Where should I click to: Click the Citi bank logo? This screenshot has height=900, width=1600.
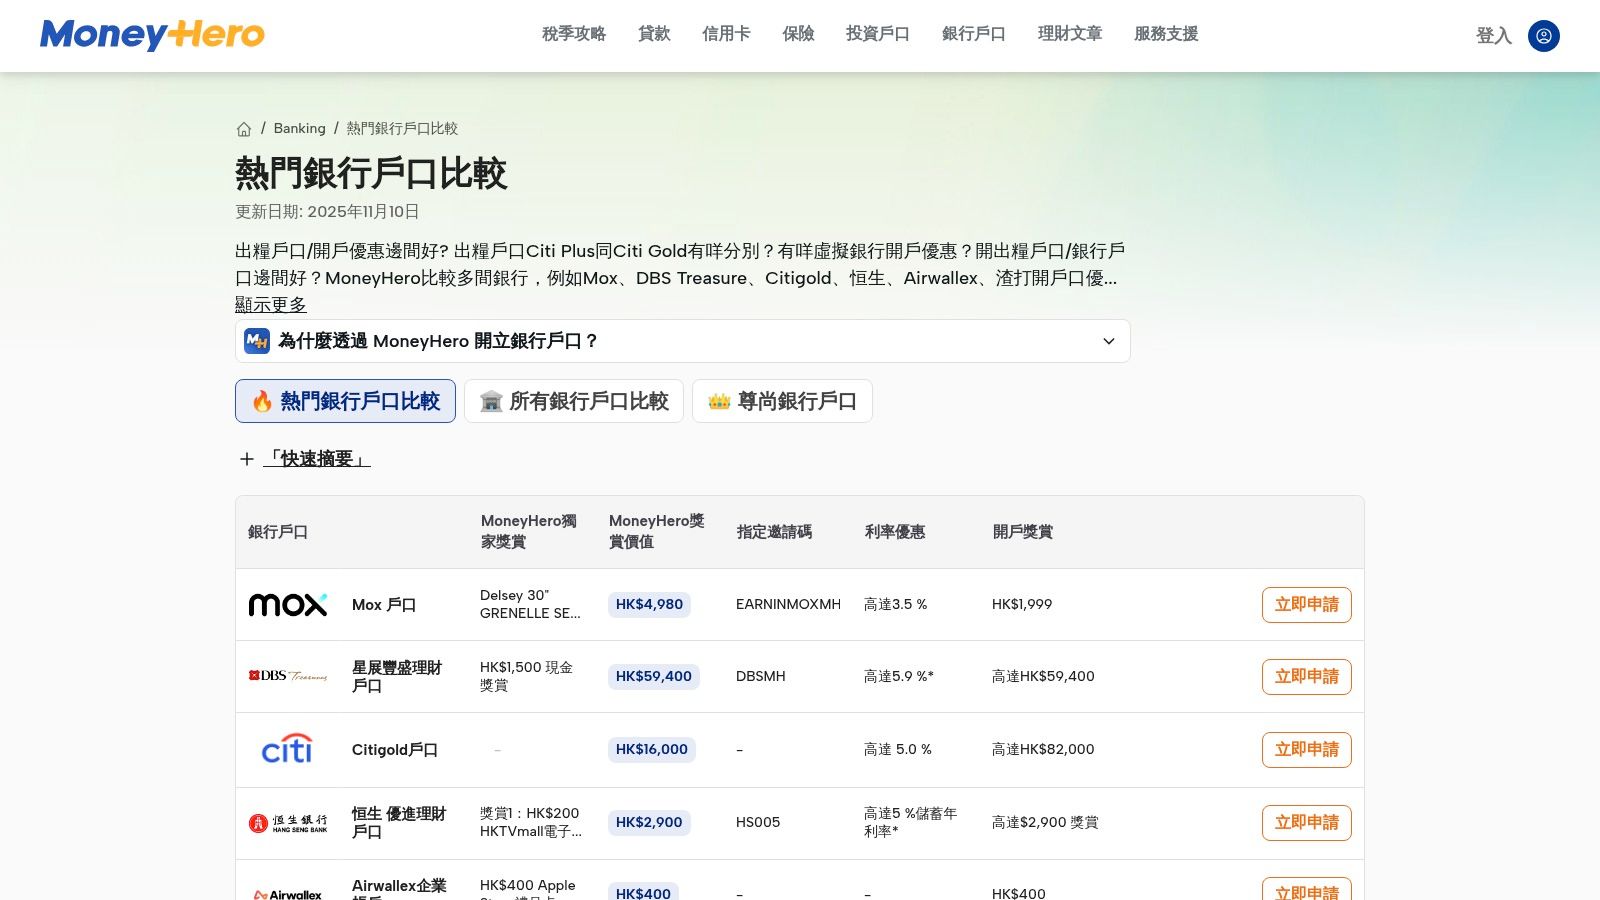coord(288,749)
